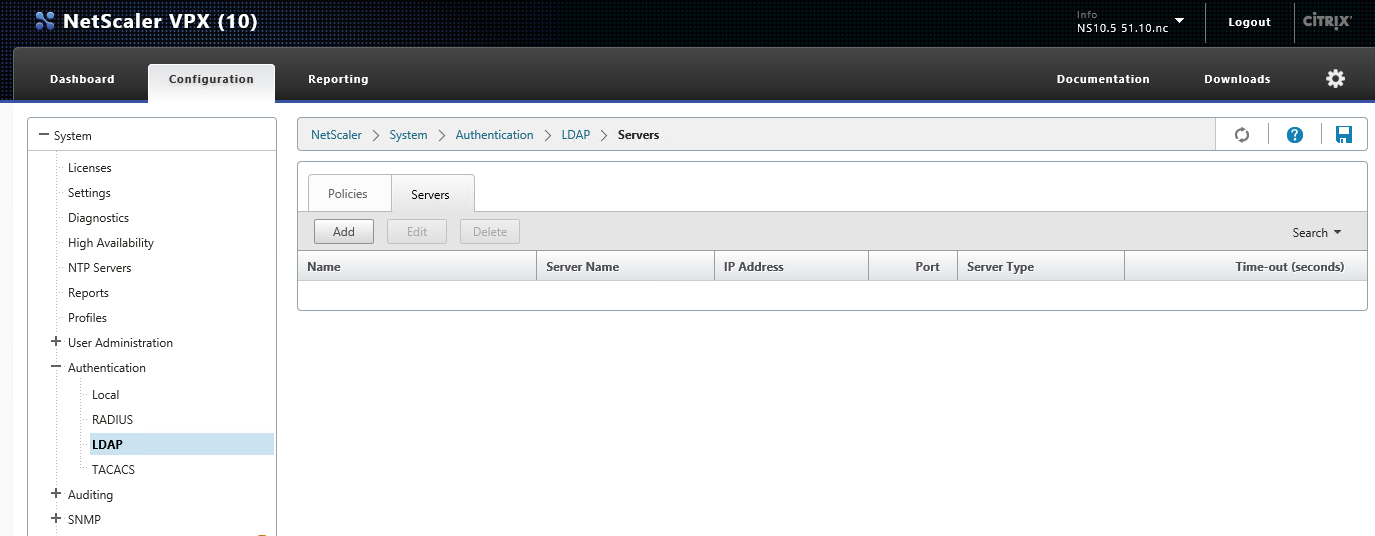Click the Servers breadcrumb text

click(638, 135)
